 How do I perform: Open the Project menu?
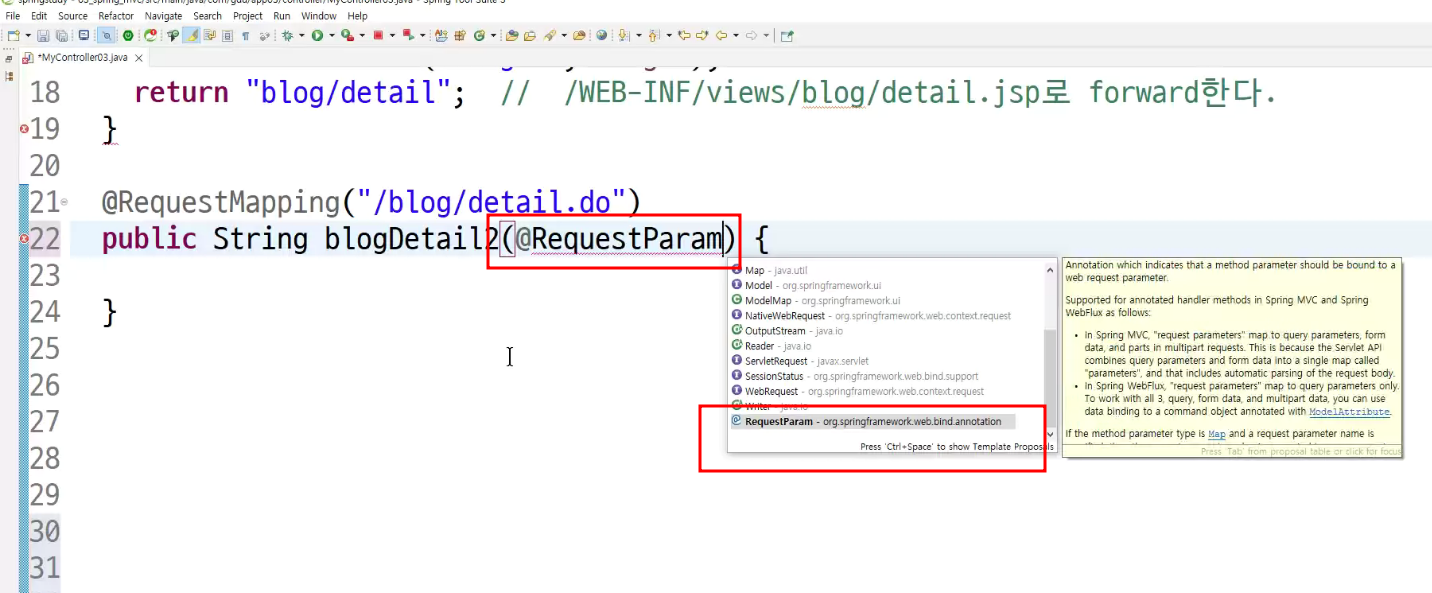[x=248, y=16]
